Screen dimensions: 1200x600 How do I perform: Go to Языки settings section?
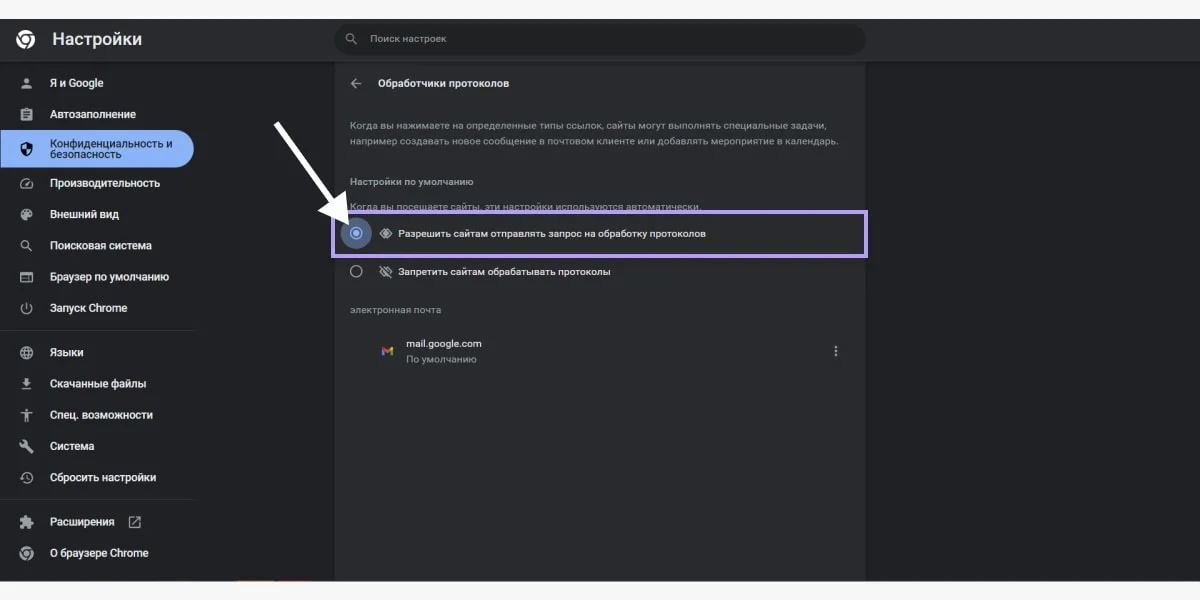point(66,353)
